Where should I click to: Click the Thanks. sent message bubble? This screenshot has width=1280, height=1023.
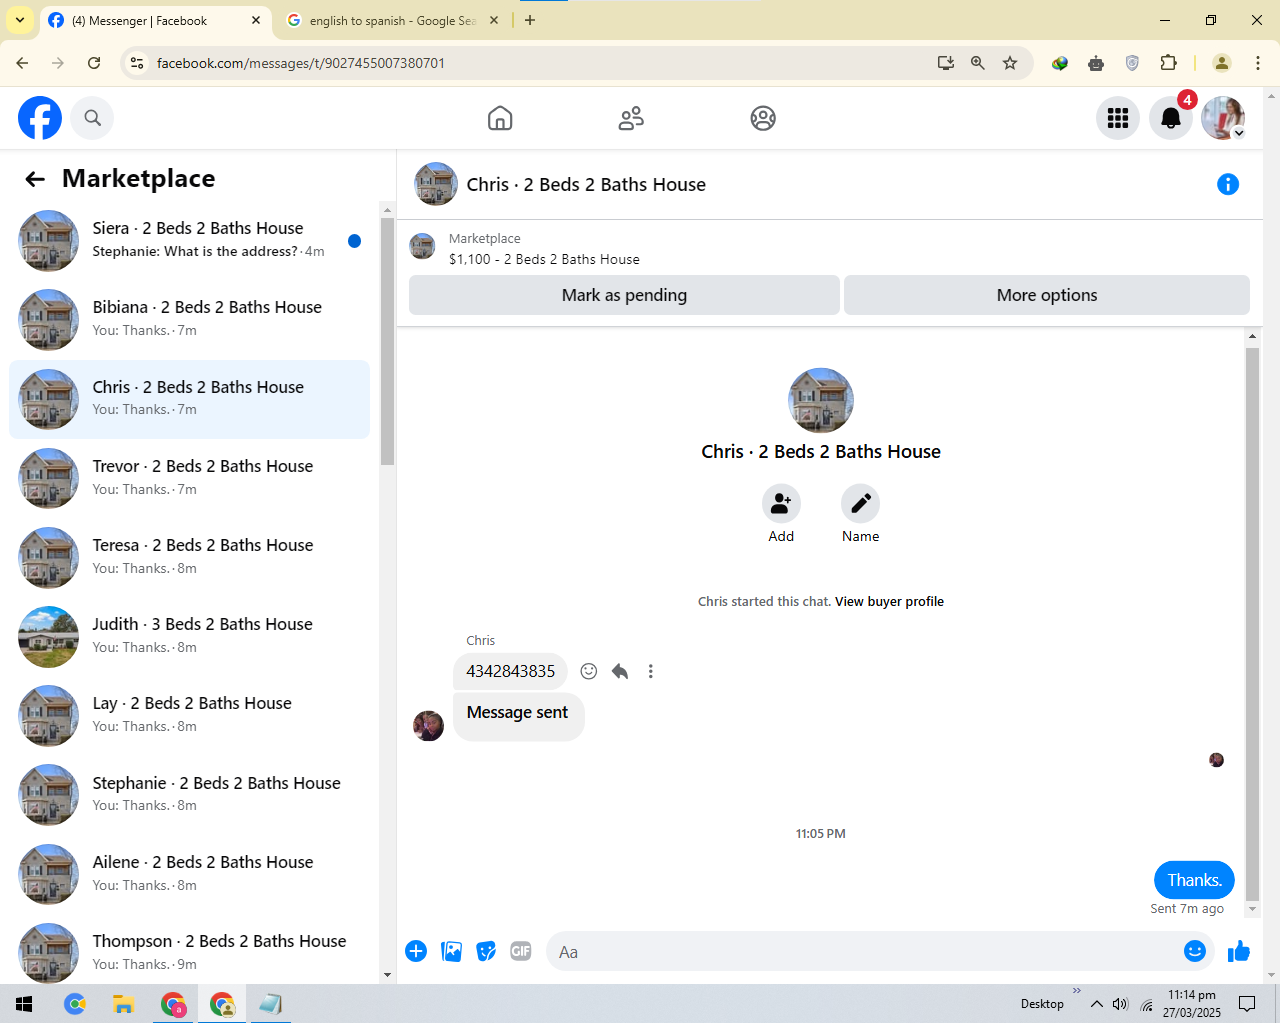[x=1194, y=880]
